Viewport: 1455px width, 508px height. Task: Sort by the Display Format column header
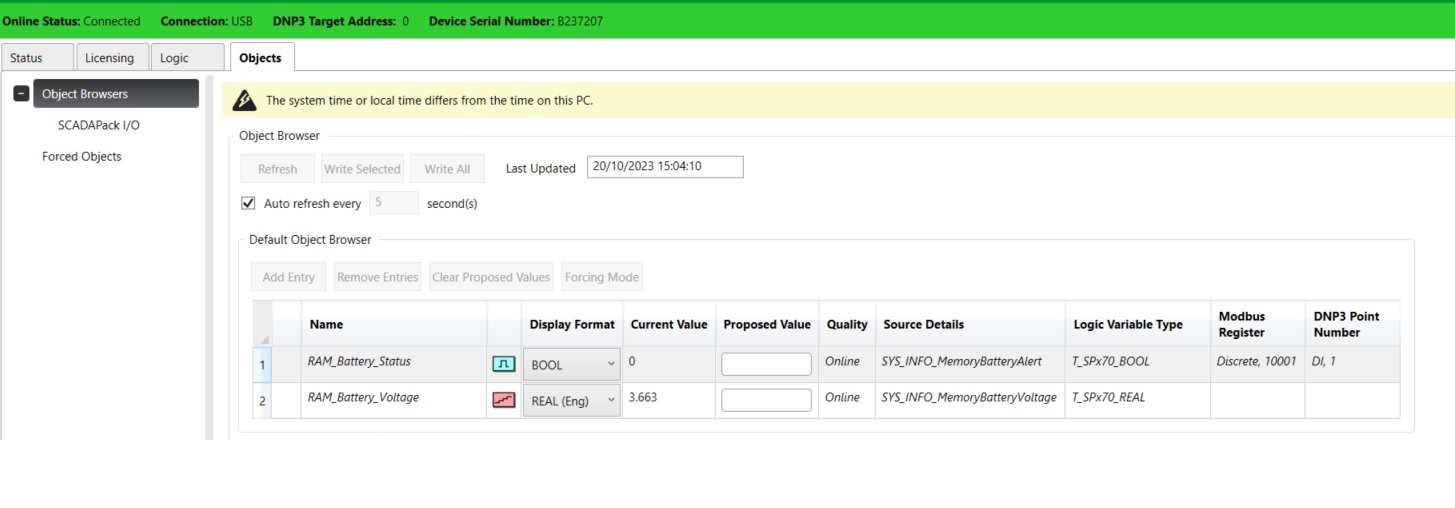coord(572,324)
